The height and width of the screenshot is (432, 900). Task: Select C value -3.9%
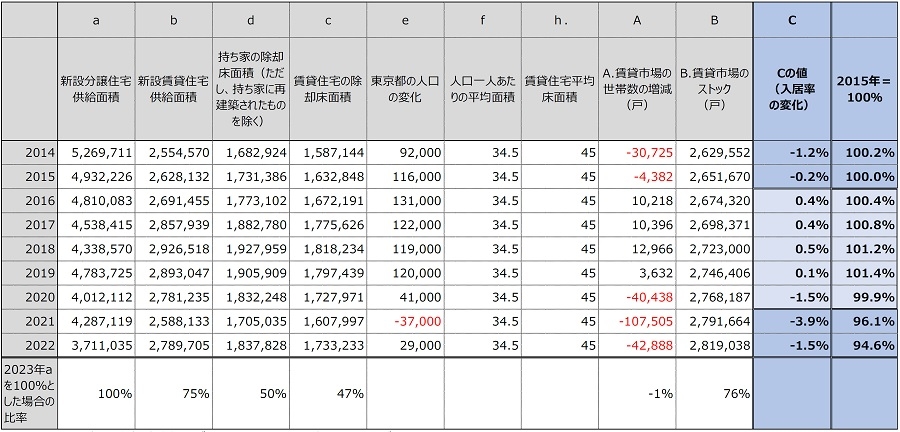pyautogui.click(x=792, y=321)
